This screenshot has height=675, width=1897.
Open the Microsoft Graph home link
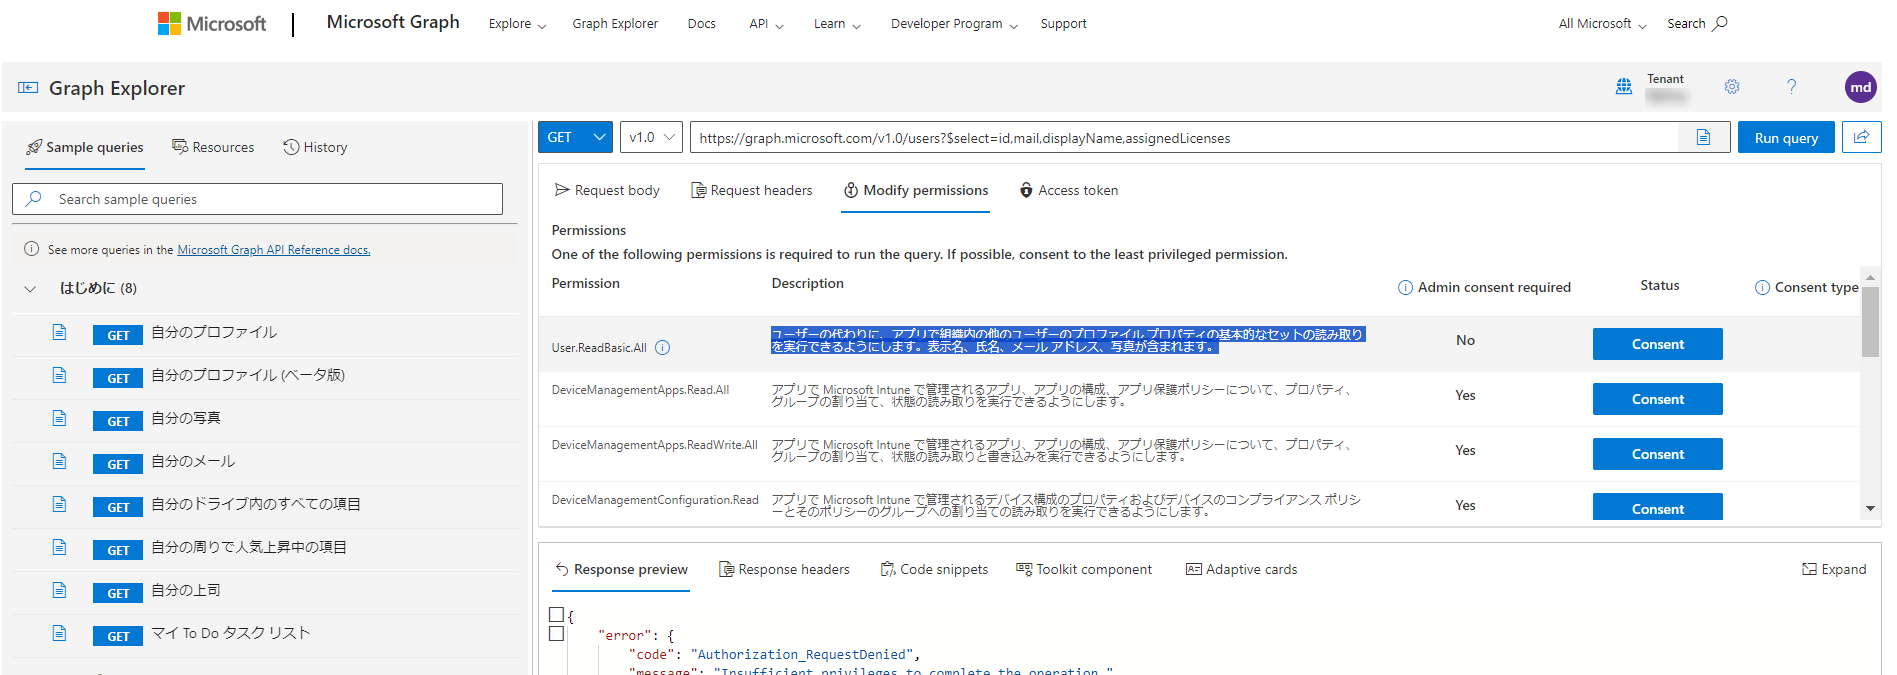pyautogui.click(x=393, y=22)
